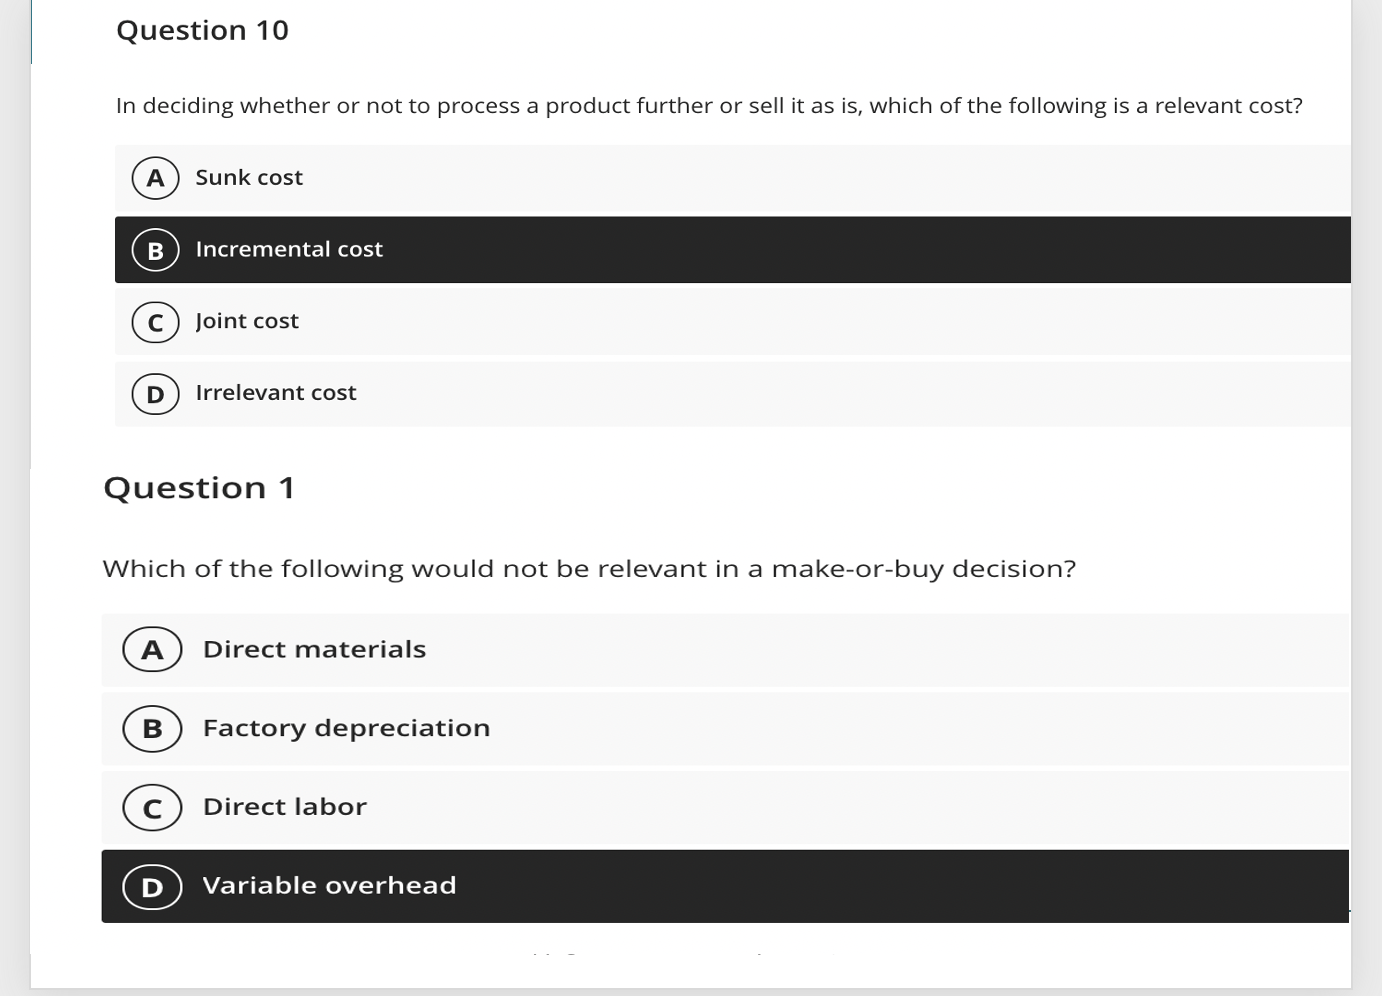
Task: Click the circled D icon beside Variable overhead
Action: [151, 886]
